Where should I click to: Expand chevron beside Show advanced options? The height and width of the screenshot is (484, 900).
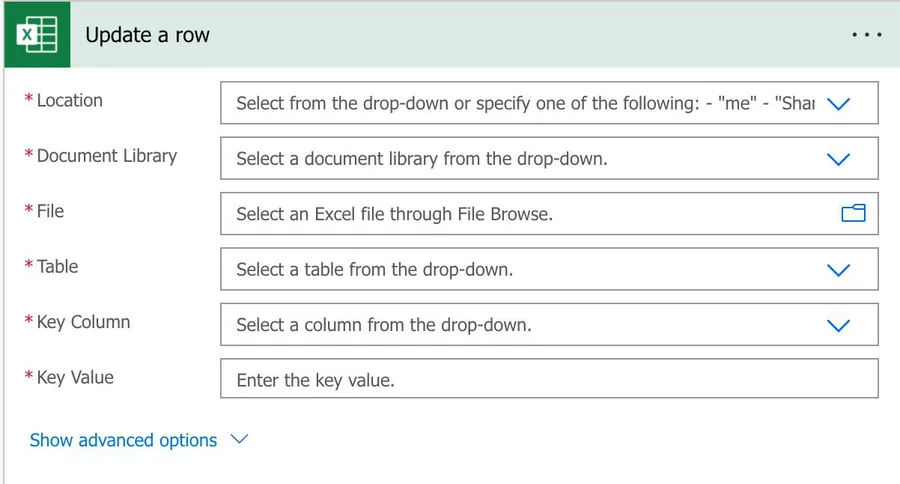coord(239,439)
